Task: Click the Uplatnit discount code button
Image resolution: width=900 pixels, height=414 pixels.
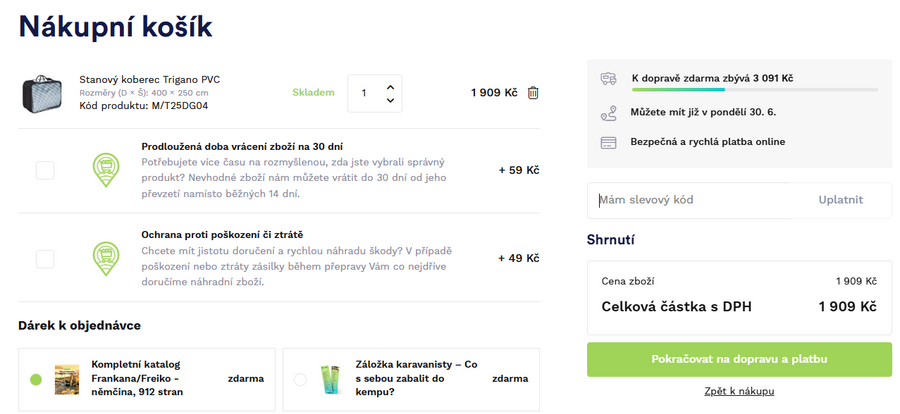Action: [x=840, y=200]
